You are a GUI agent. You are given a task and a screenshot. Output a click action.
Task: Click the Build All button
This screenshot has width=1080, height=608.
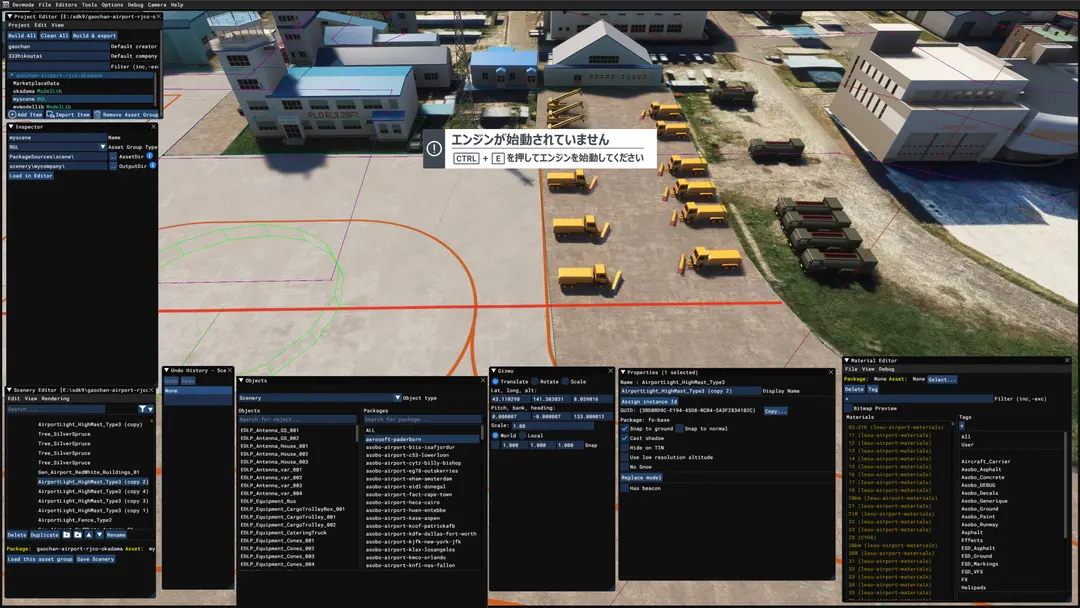point(22,36)
